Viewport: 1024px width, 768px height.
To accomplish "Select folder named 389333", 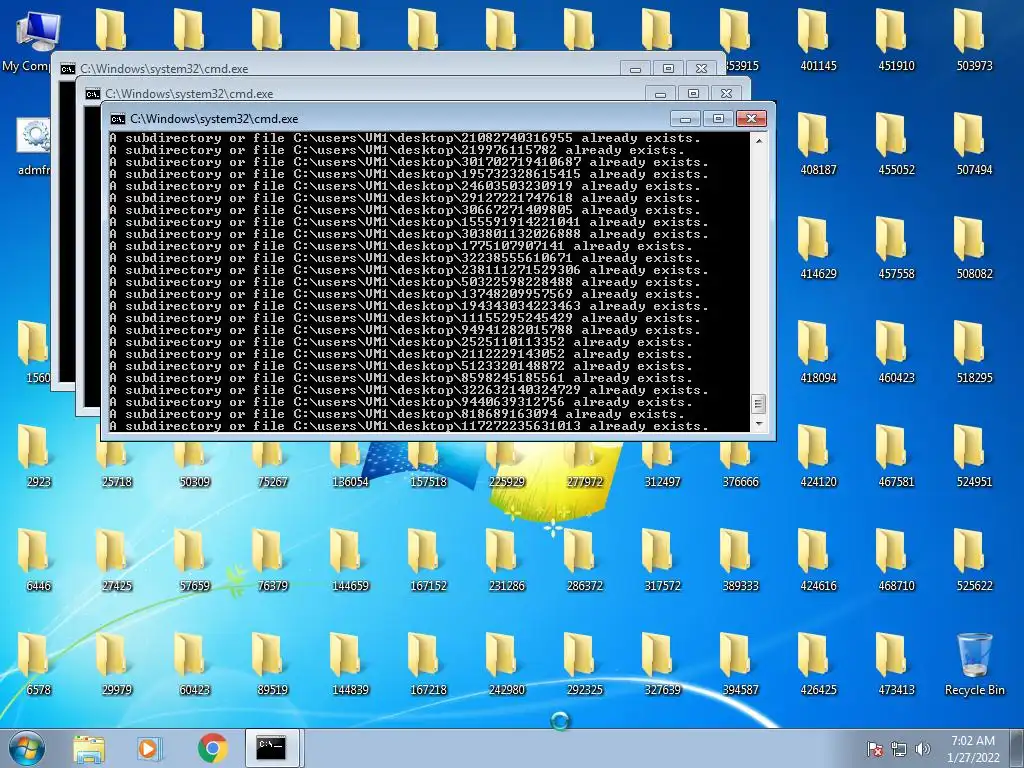I will [x=740, y=559].
